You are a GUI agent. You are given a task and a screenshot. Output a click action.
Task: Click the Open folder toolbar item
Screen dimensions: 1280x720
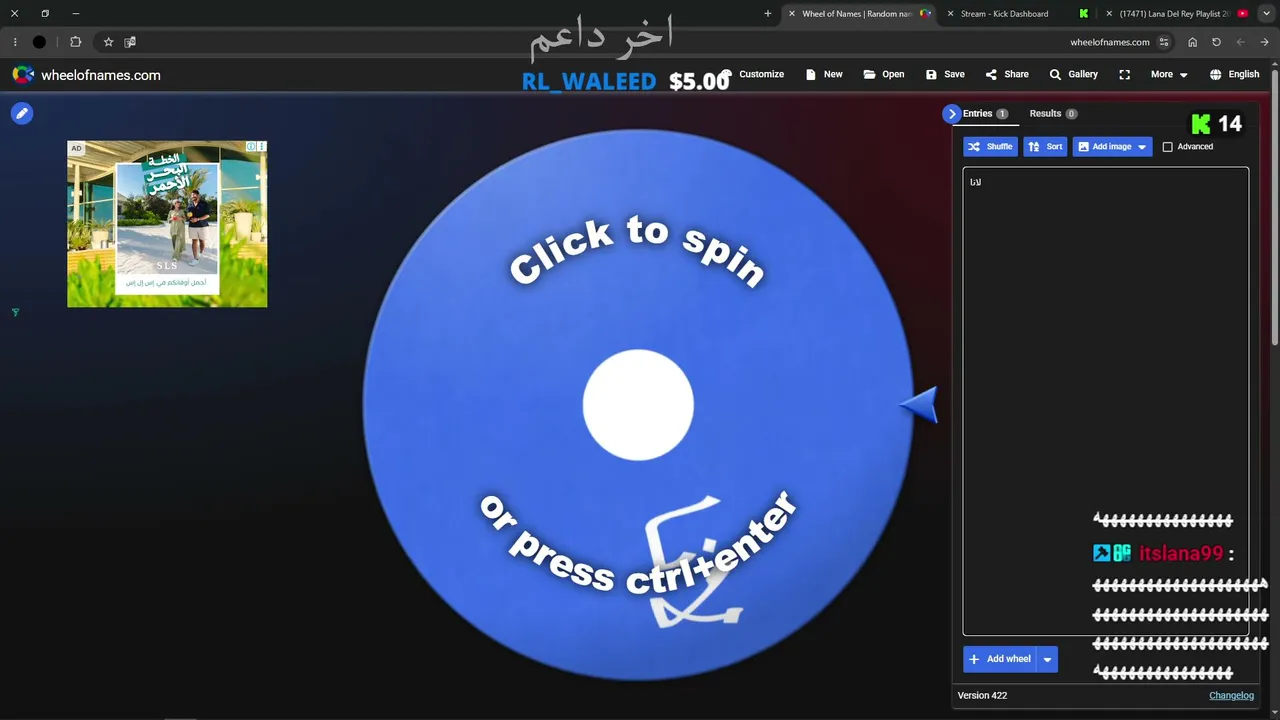[x=884, y=74]
